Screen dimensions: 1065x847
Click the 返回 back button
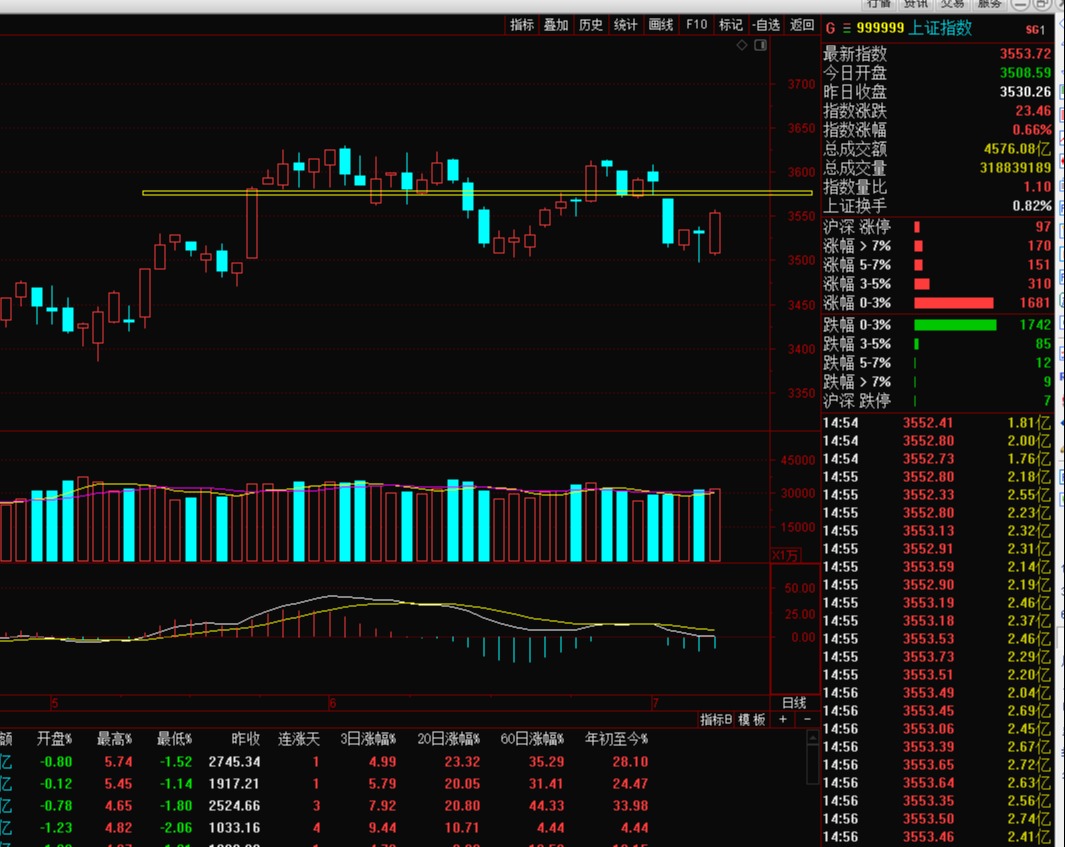(x=802, y=25)
